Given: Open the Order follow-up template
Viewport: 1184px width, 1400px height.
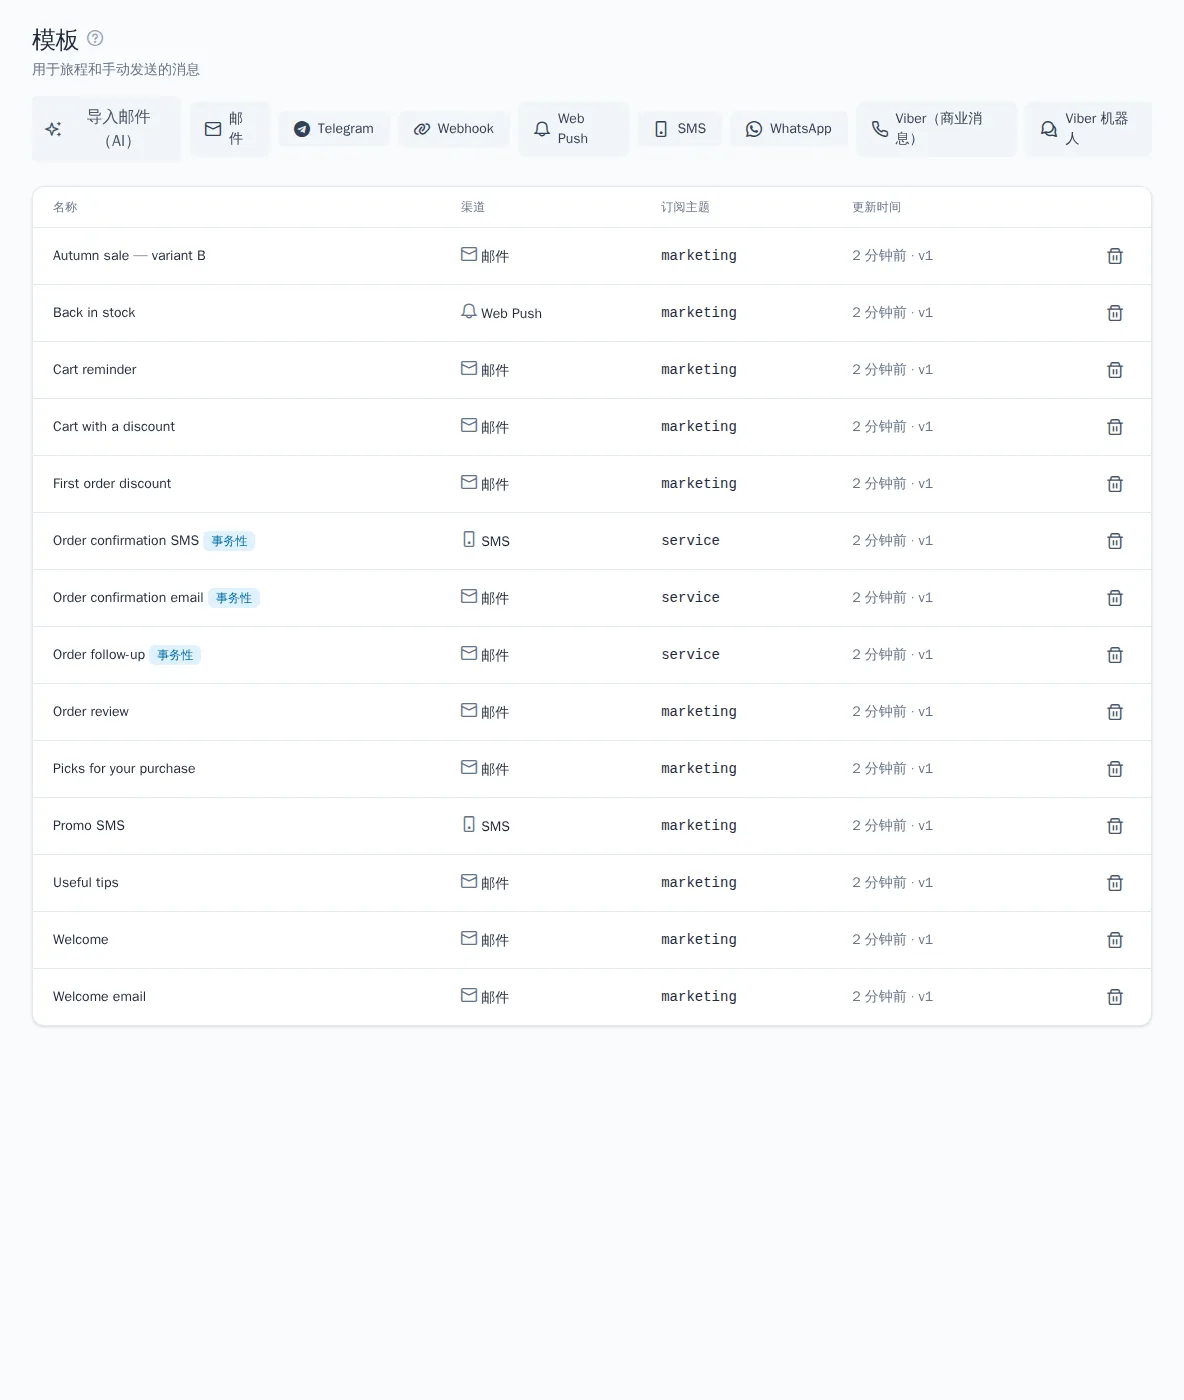Looking at the screenshot, I should click(99, 655).
